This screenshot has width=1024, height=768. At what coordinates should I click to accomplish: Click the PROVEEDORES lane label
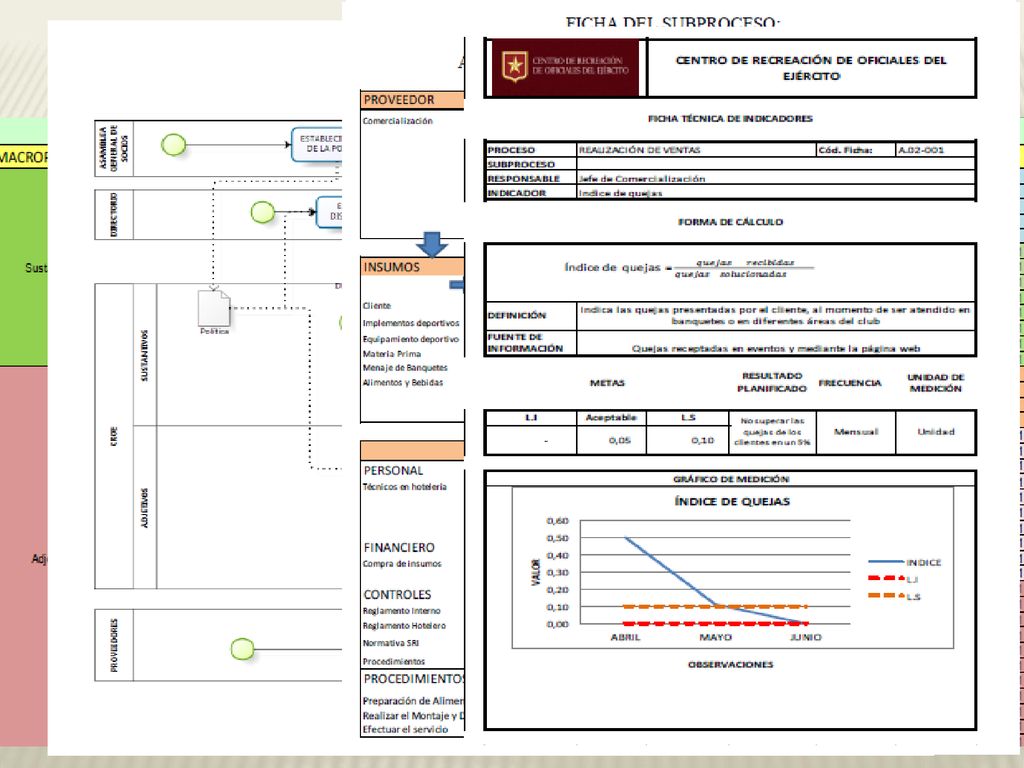(114, 645)
